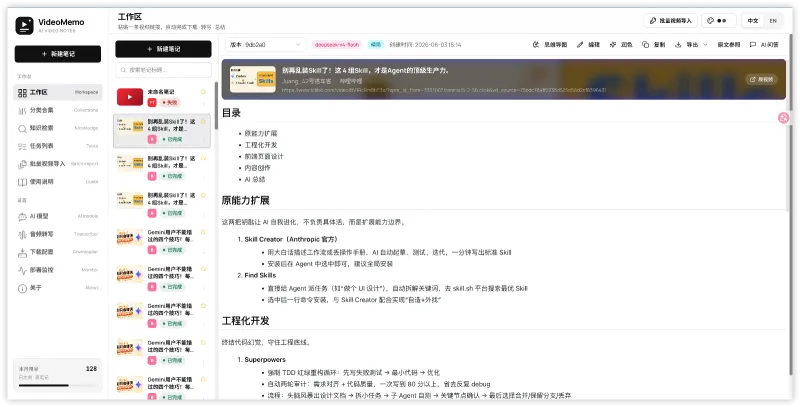Open 关于 About in the sidebar
This screenshot has width=800, height=407.
click(x=58, y=288)
